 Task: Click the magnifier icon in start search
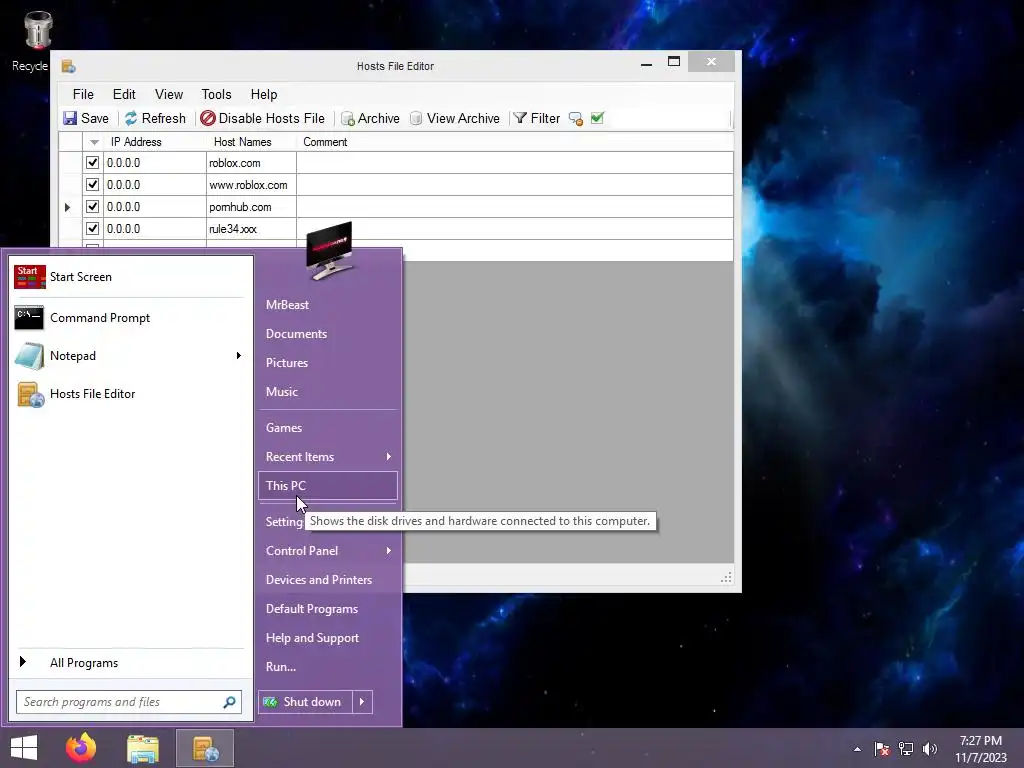(229, 702)
